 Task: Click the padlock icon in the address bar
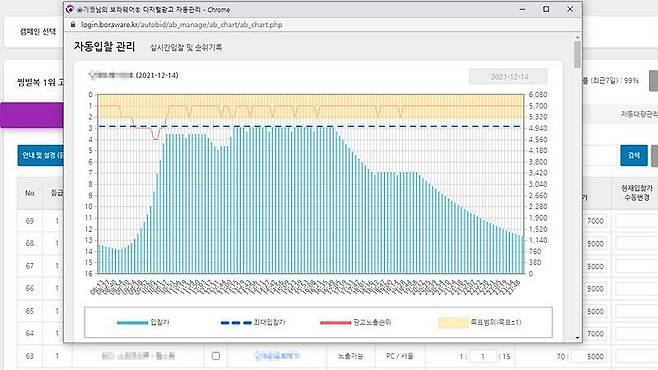coord(73,25)
